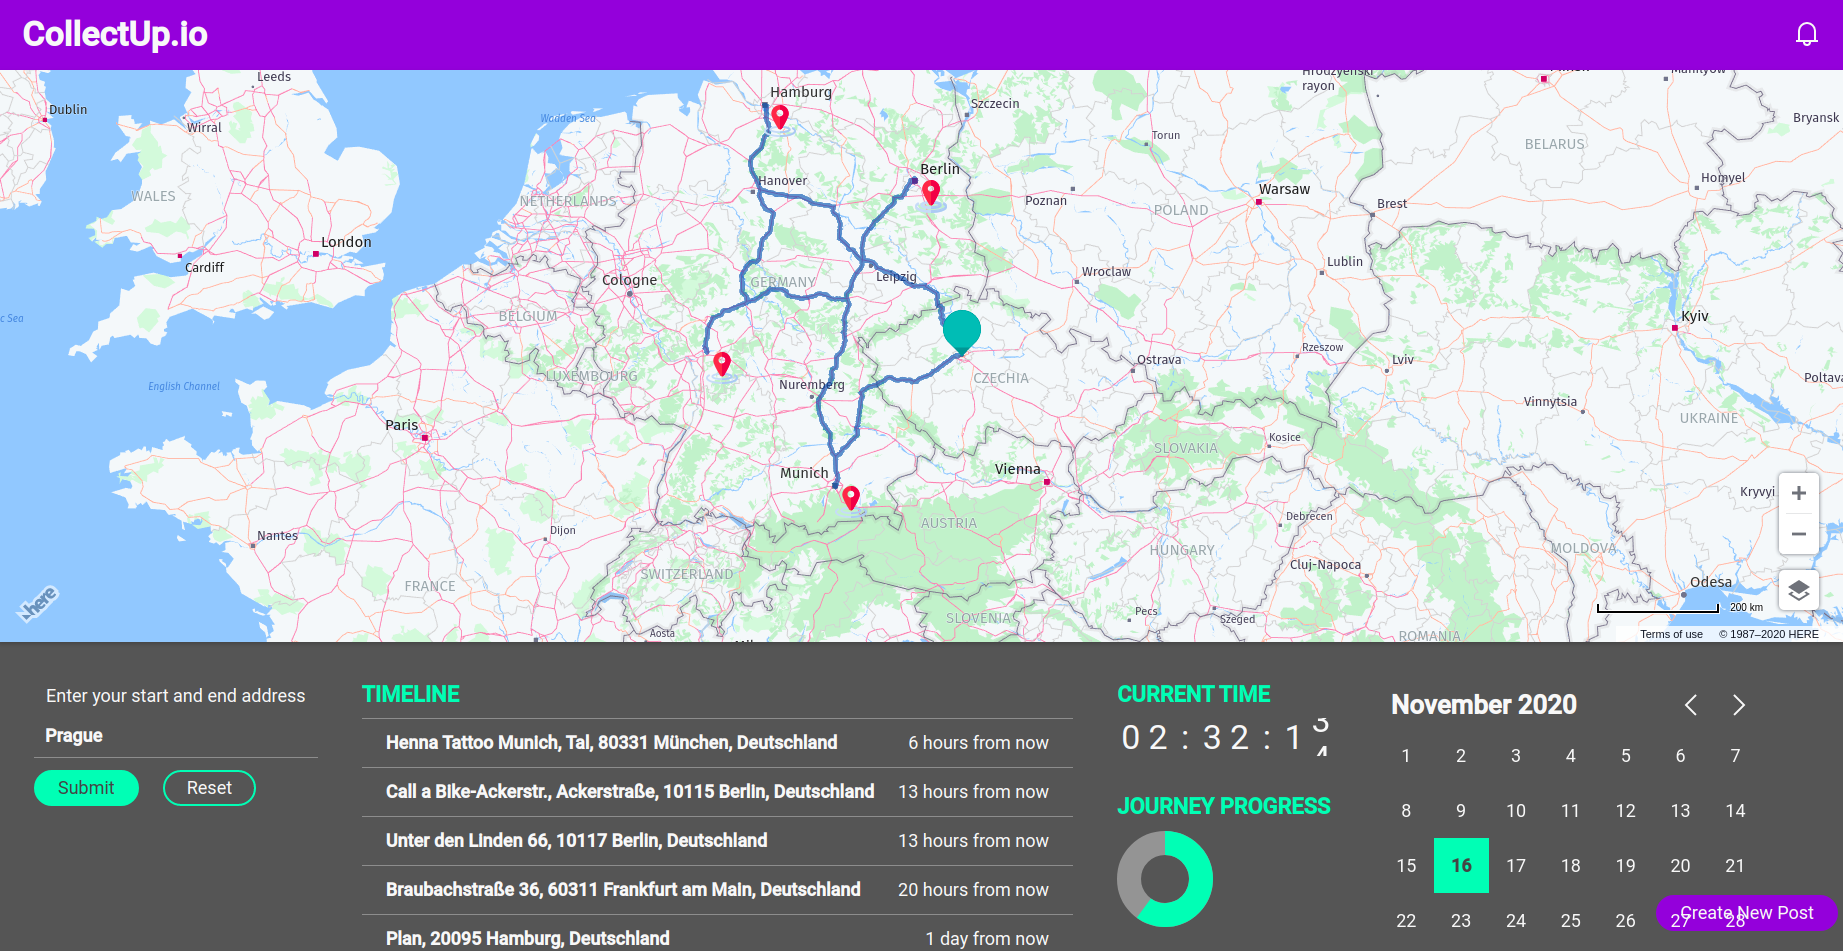Choose November 24 in the calendar

(1516, 921)
